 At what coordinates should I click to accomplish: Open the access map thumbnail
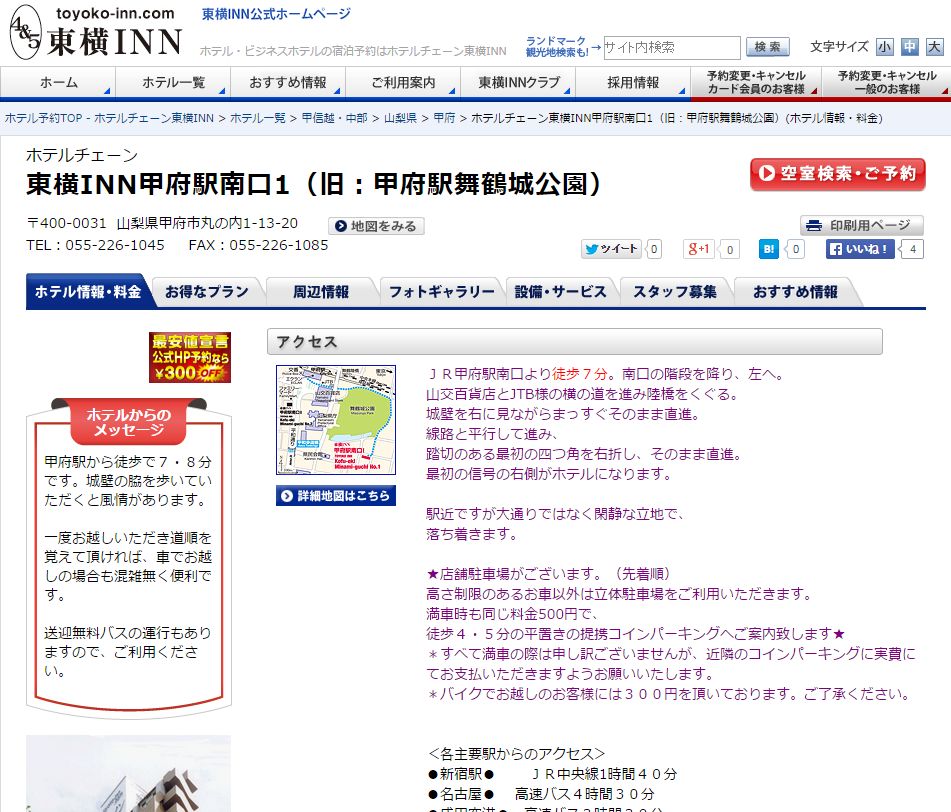pos(336,419)
